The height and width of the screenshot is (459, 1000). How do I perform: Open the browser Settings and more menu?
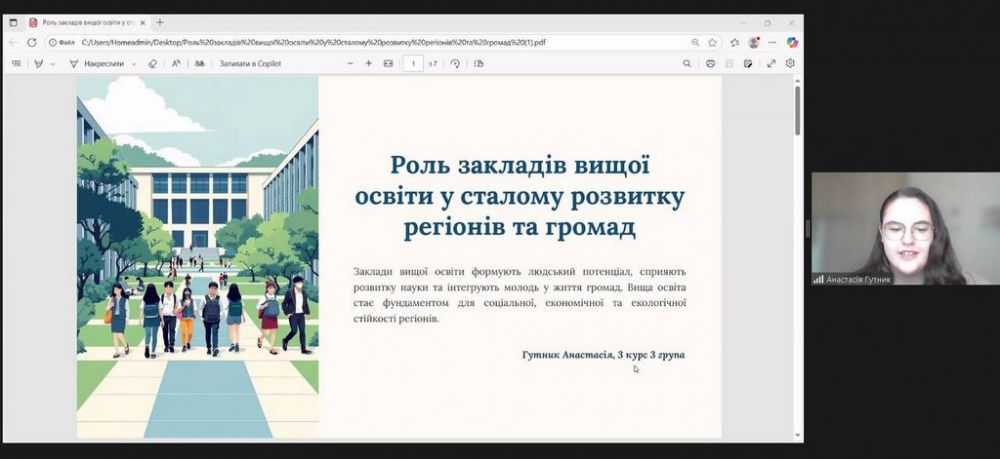(x=772, y=42)
